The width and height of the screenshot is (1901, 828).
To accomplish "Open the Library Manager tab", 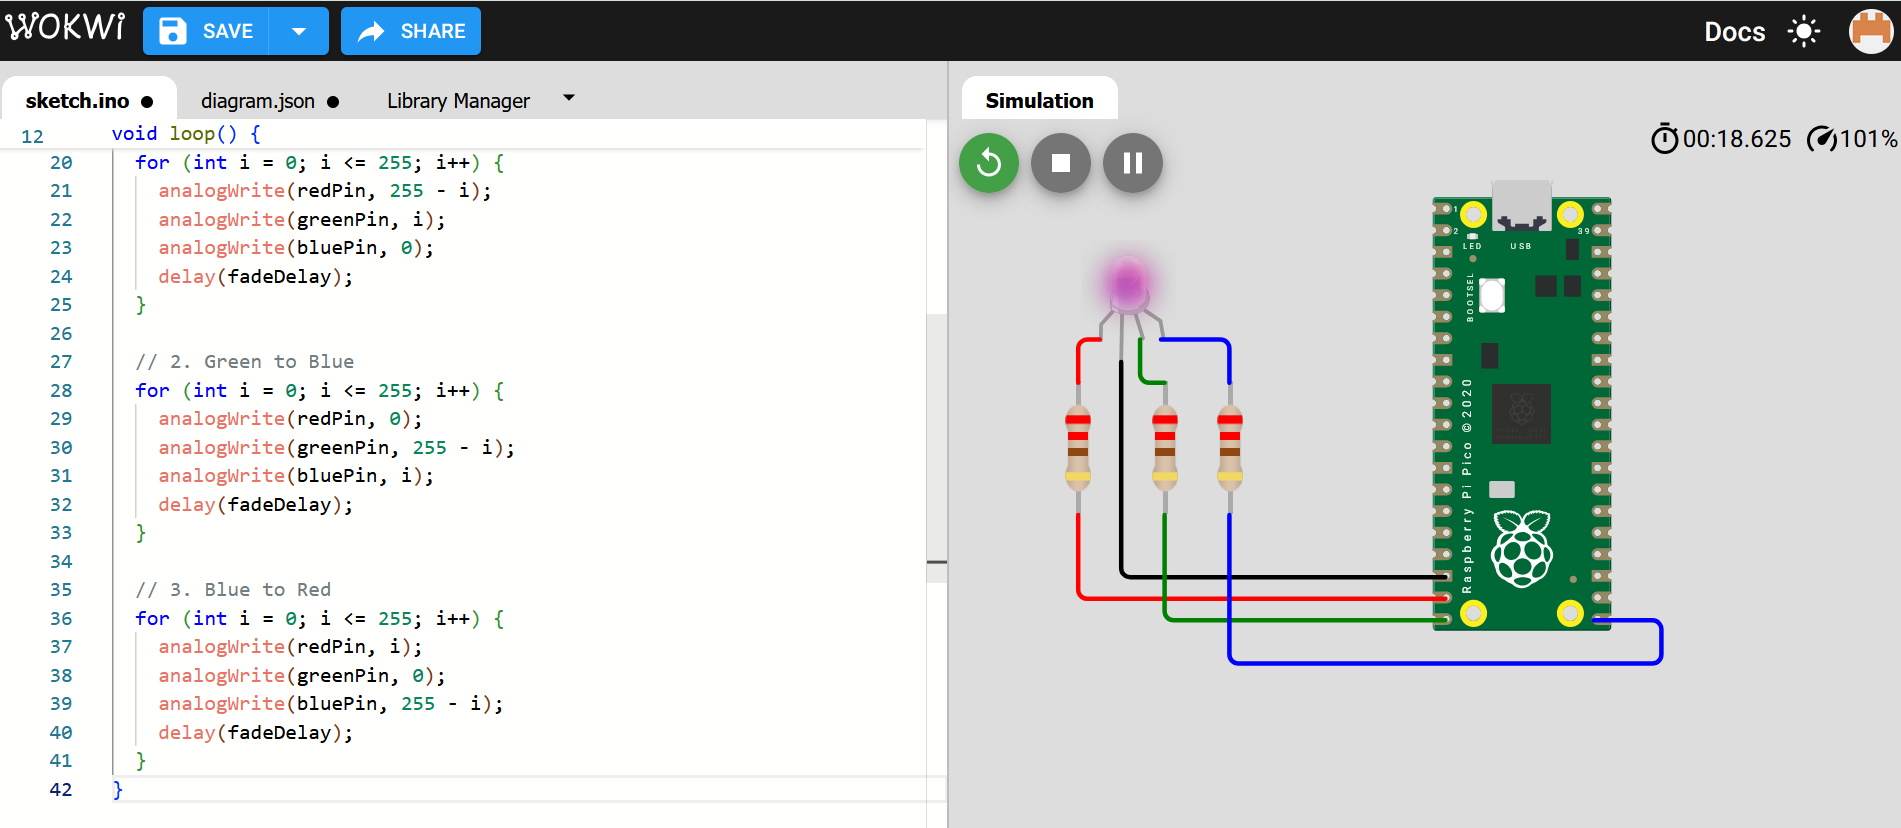I will pyautogui.click(x=458, y=101).
